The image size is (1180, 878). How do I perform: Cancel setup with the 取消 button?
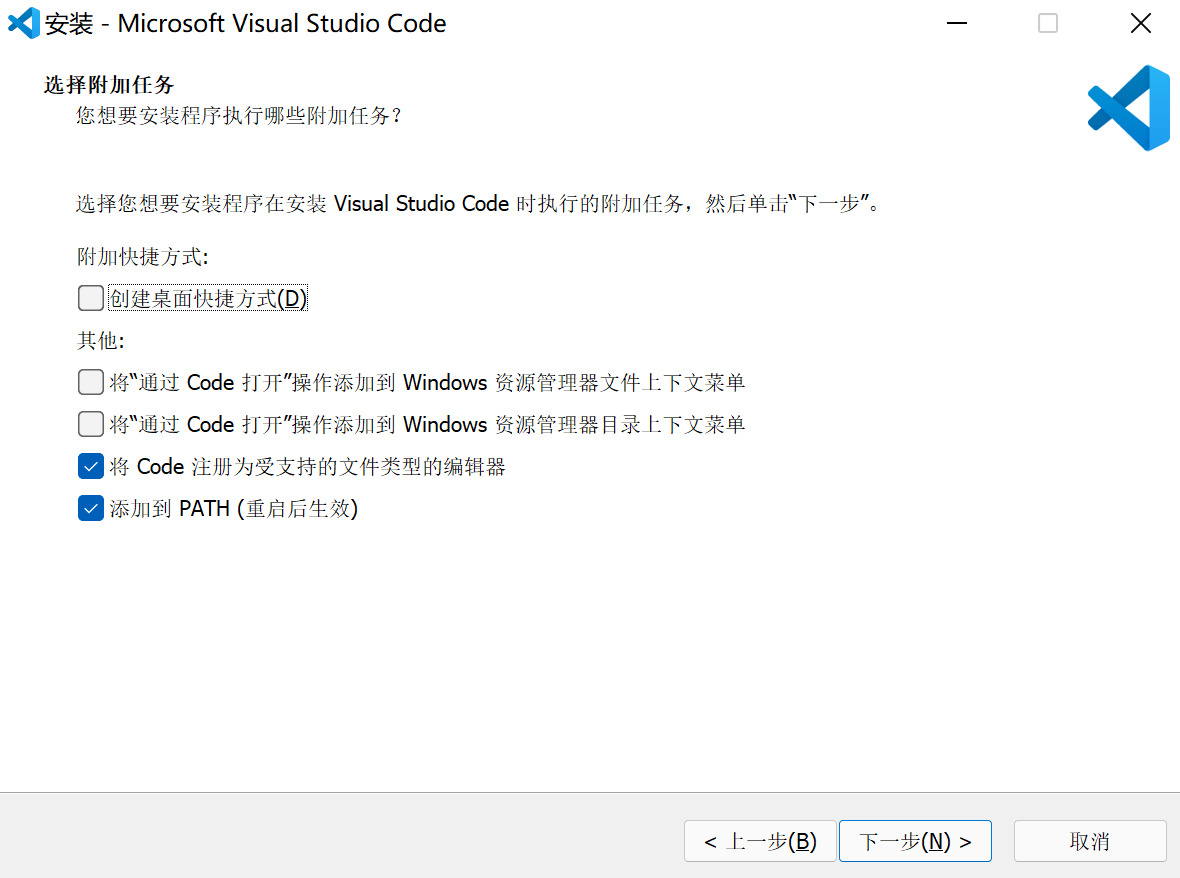point(1090,841)
